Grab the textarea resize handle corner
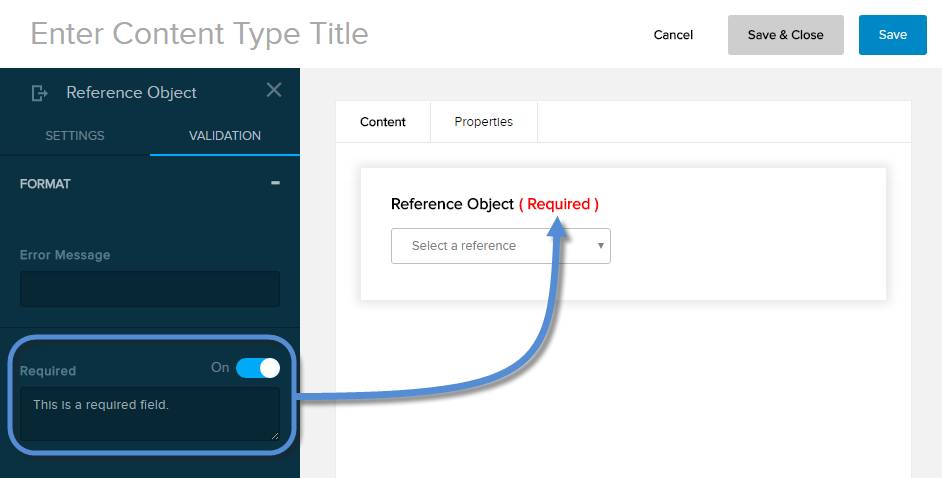This screenshot has height=478, width=942. (x=275, y=436)
